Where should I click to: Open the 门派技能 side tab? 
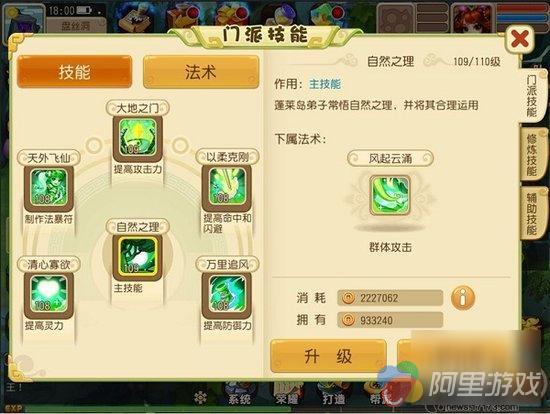[532, 95]
